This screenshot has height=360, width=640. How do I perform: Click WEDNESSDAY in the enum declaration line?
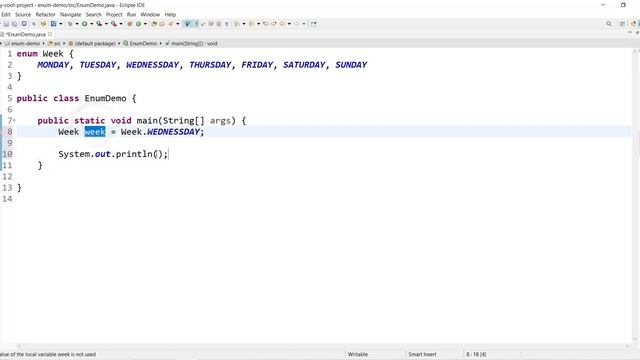coord(152,64)
